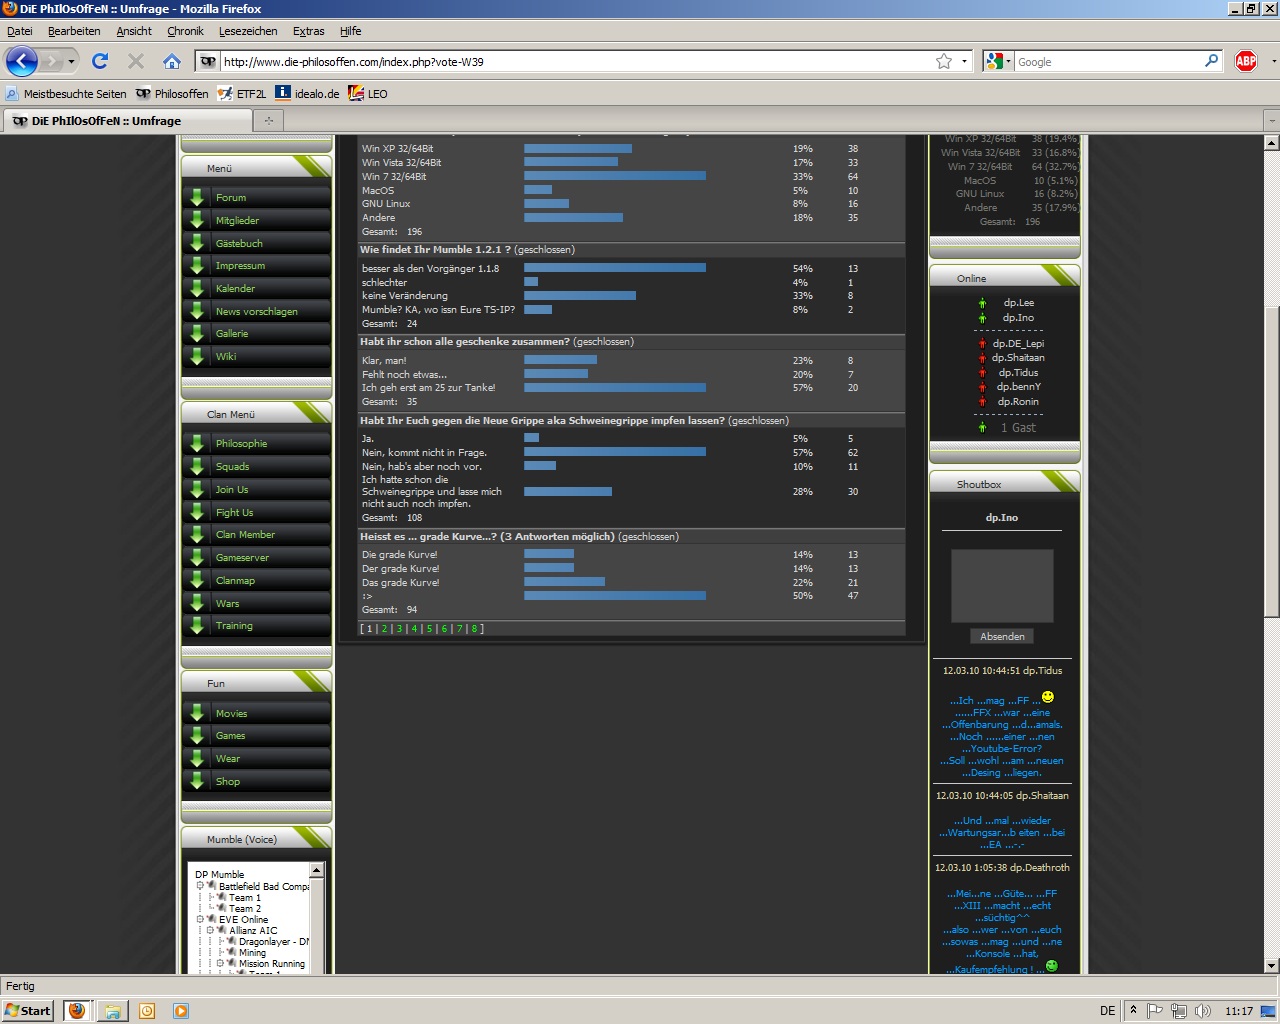
Task: Collapse the Allianz AIC tree node
Action: pos(210,930)
